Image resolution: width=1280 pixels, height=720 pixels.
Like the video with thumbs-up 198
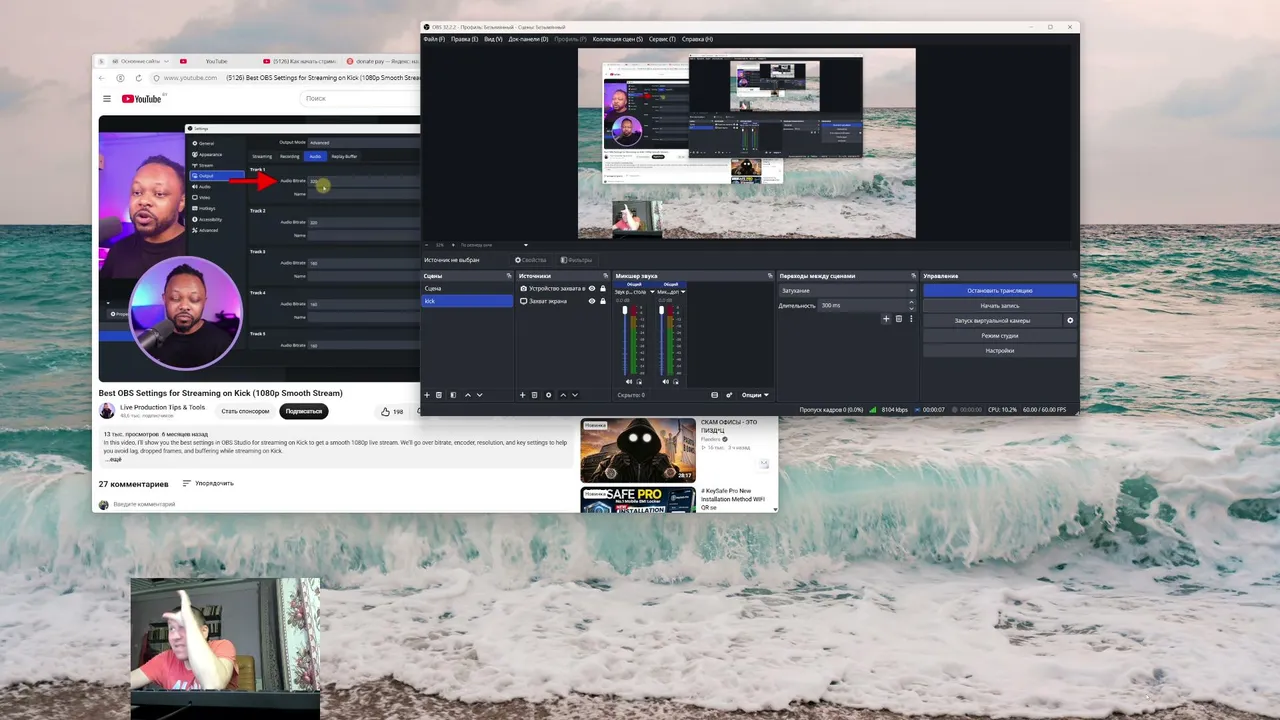click(392, 411)
